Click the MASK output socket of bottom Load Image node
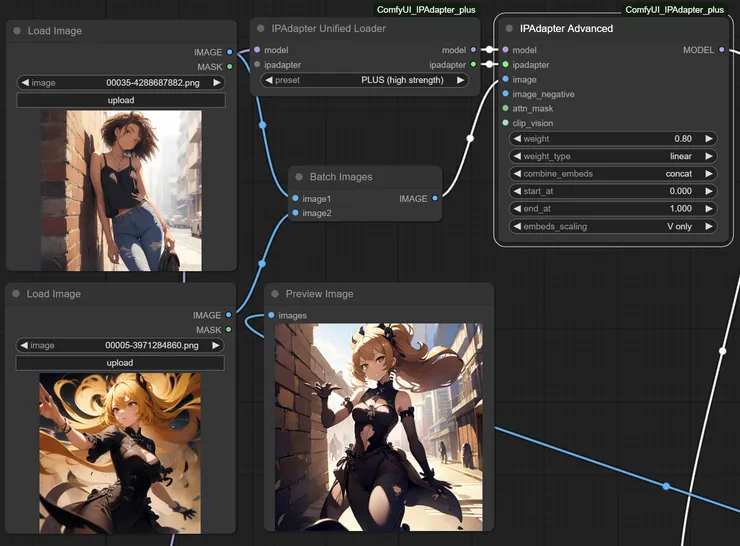 (x=229, y=330)
